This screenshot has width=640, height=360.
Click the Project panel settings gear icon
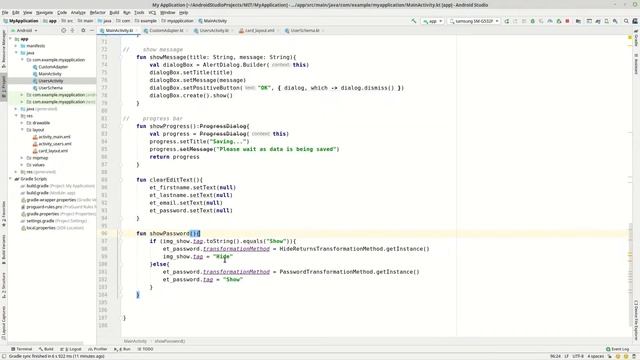click(83, 30)
